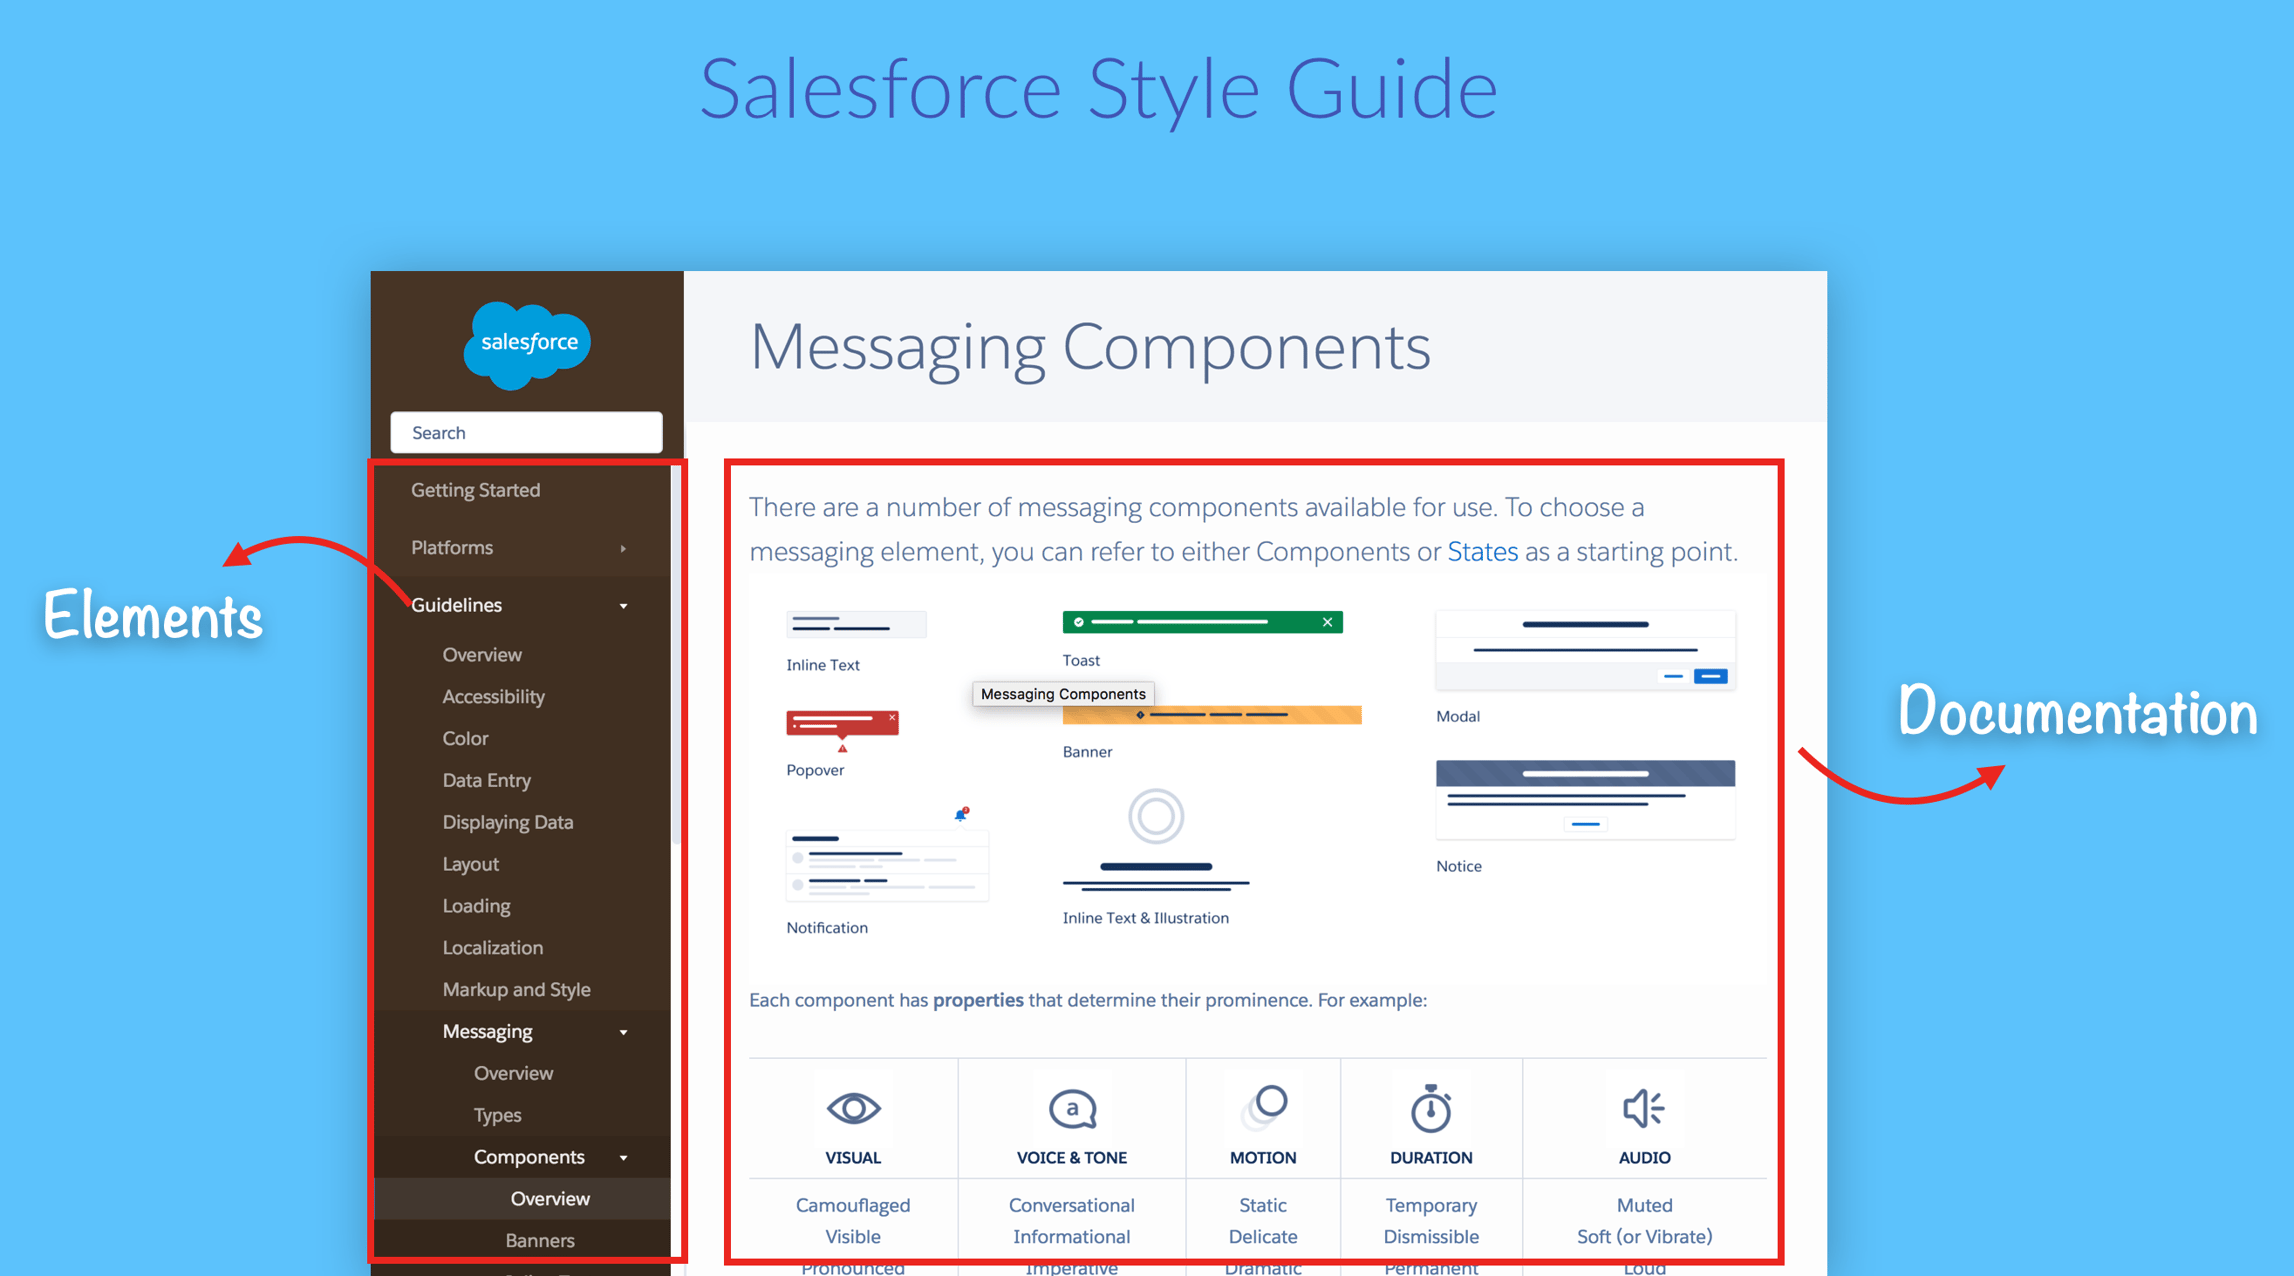The image size is (2294, 1276).
Task: Click the Messaging Components page heading
Action: (1090, 347)
